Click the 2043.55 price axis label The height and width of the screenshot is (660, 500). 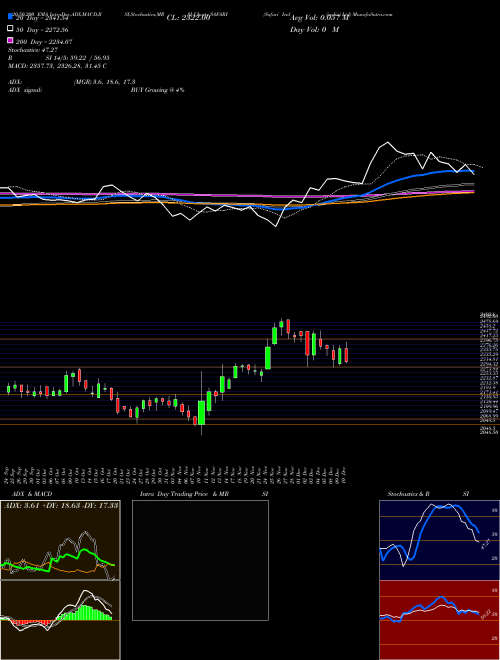pos(489,432)
